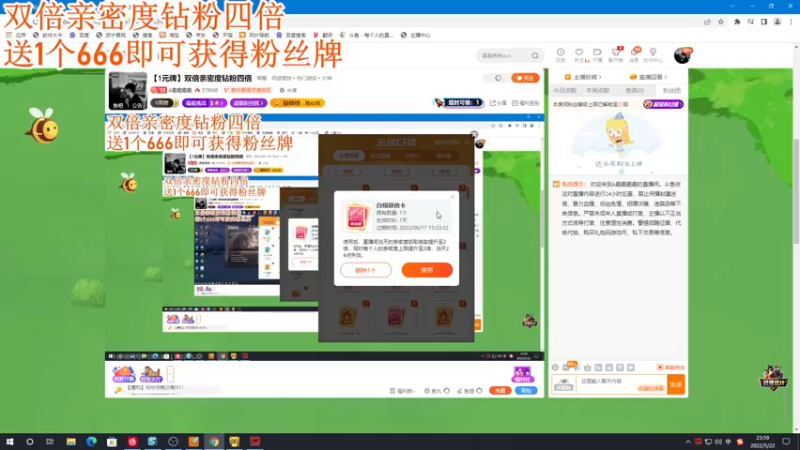Open the browser extensions puzzle icon
800x450 pixels.
[x=737, y=22]
